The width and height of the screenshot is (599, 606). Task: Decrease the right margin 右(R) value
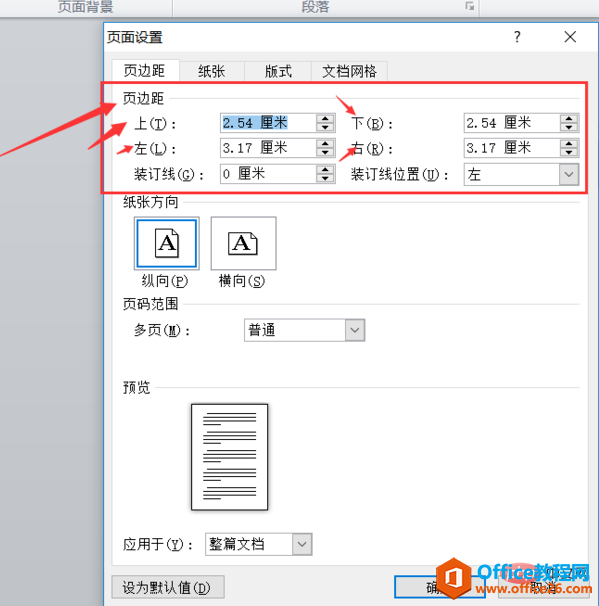point(569,153)
